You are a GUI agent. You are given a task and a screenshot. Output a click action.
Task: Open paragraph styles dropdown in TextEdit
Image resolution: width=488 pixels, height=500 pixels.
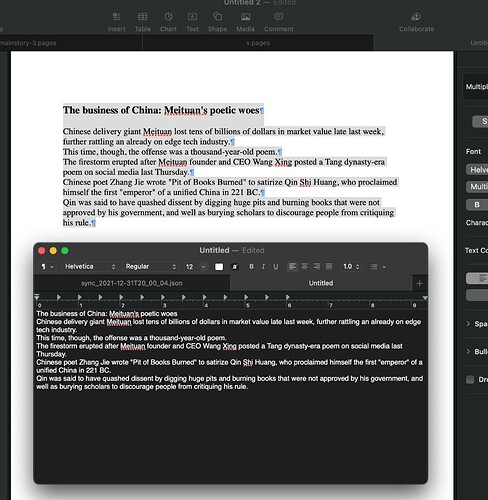[x=47, y=267]
